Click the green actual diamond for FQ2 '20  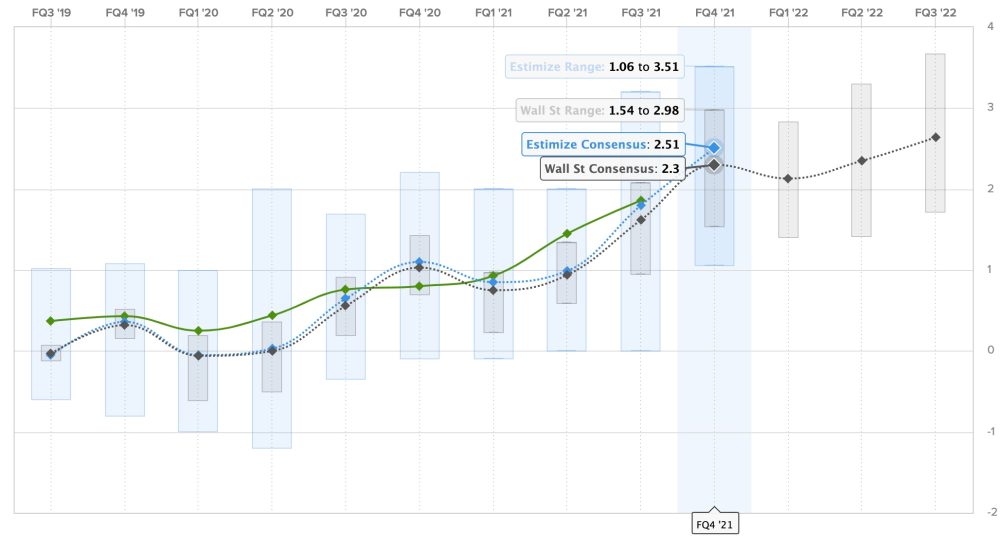[272, 315]
